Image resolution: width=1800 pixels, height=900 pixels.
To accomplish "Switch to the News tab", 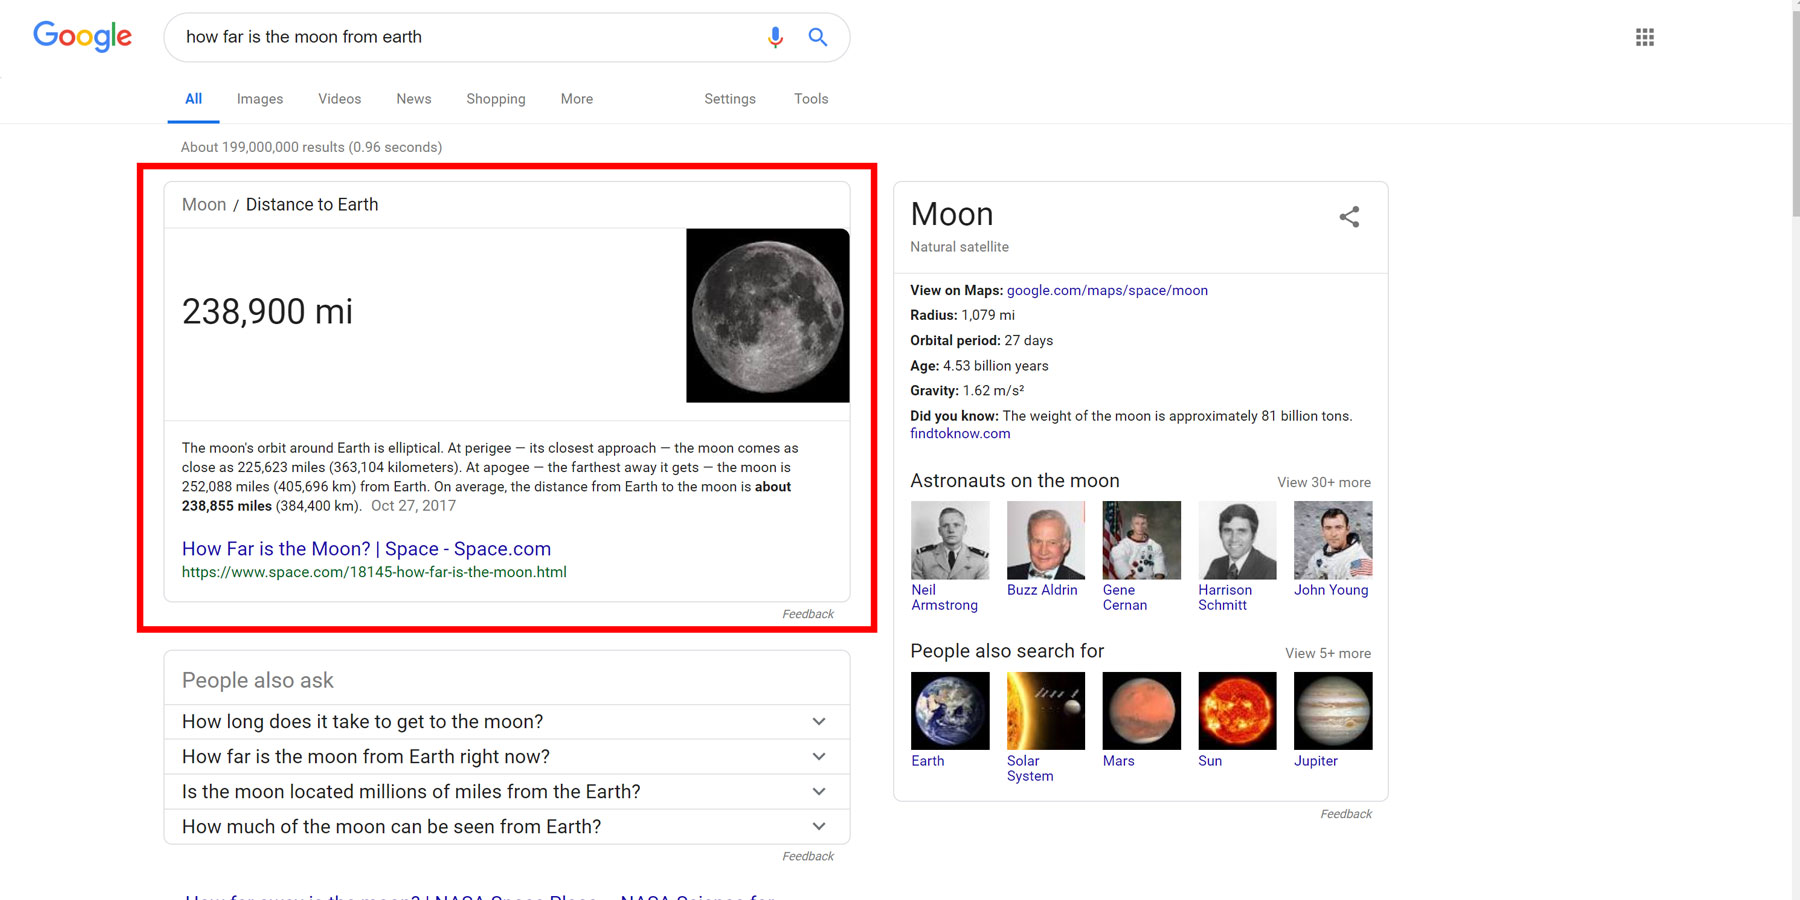I will [414, 99].
